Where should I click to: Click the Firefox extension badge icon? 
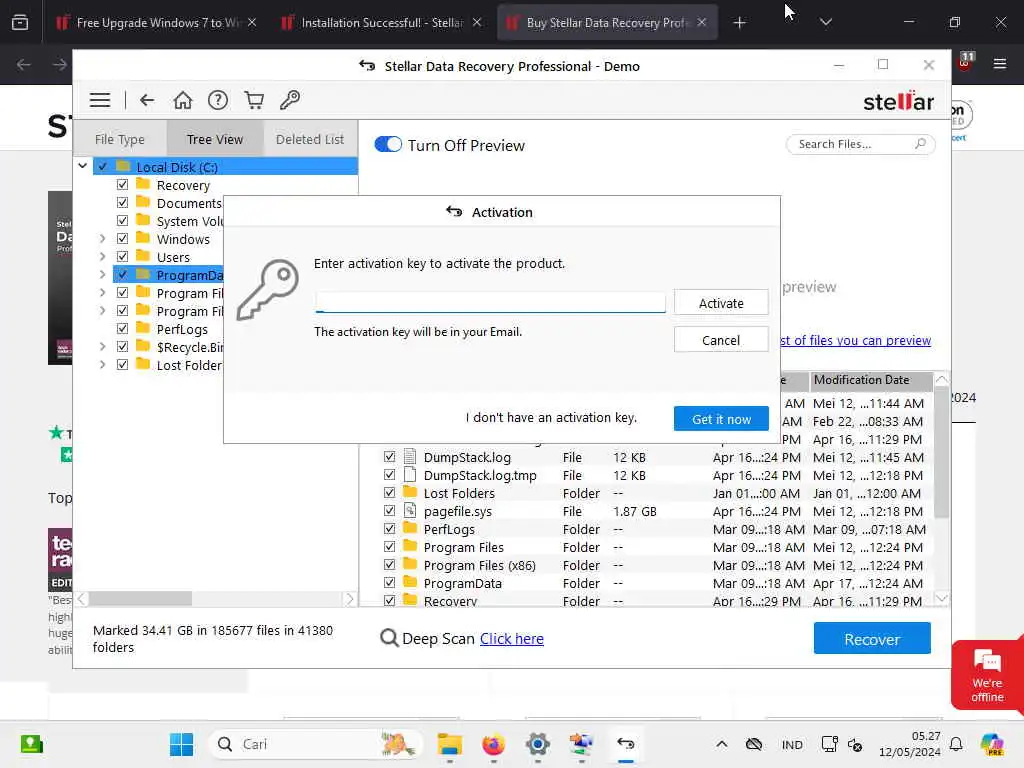click(x=965, y=61)
